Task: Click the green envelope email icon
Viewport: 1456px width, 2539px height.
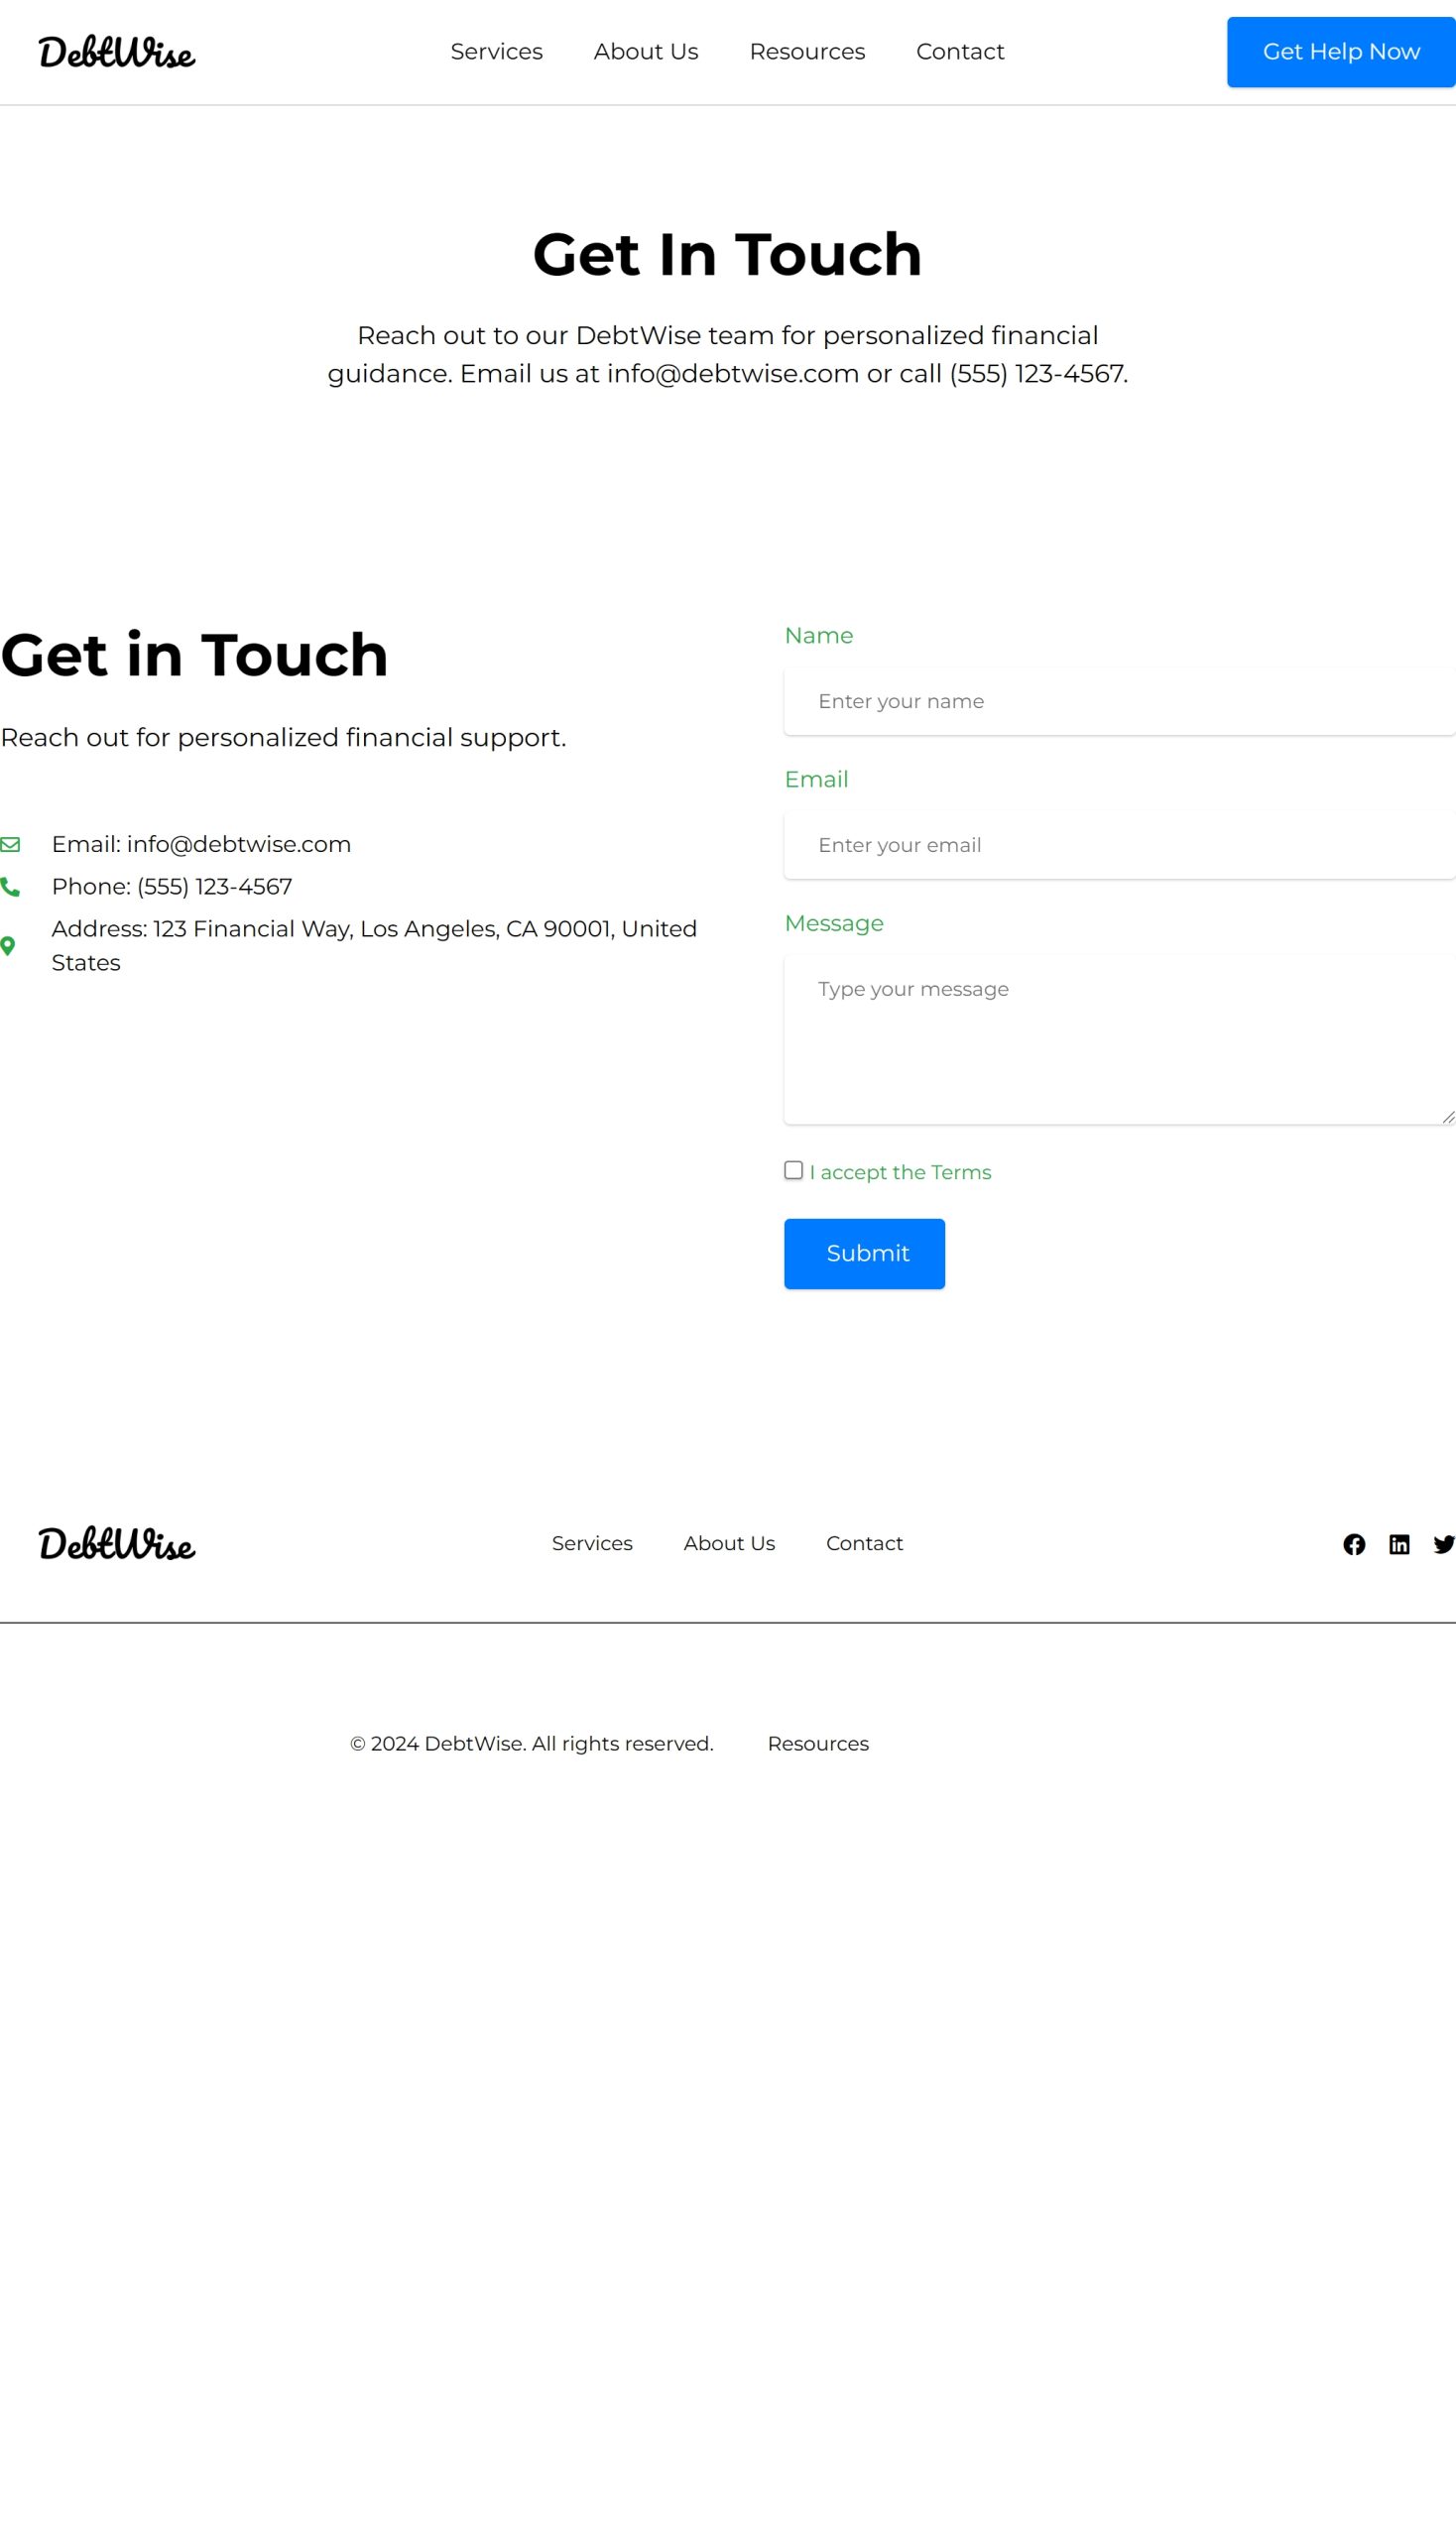Action: [10, 845]
